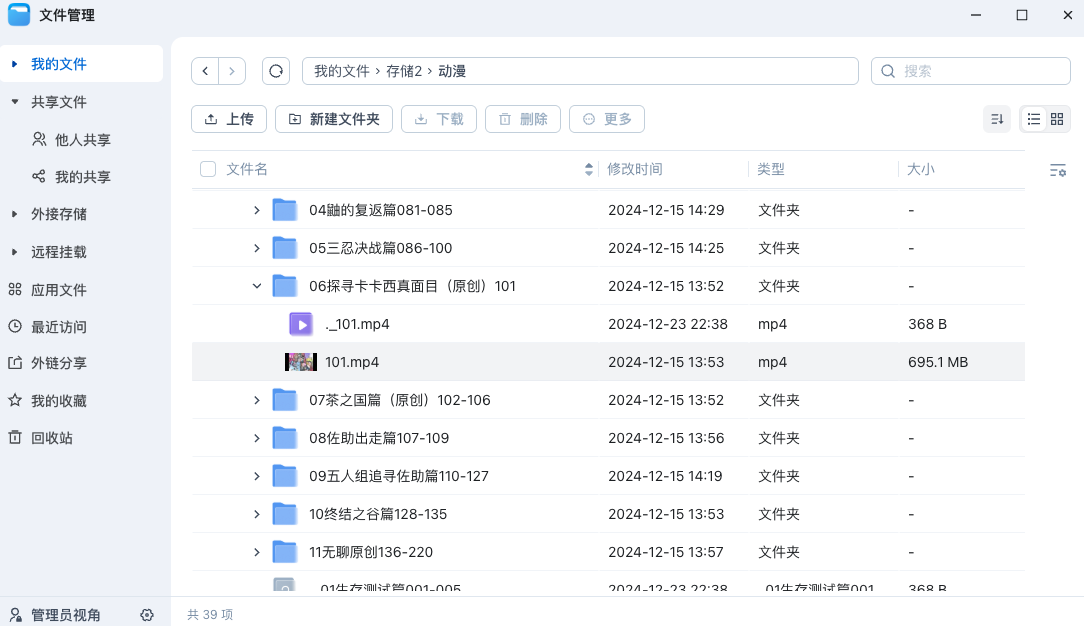
Task: Open 回收站 in the sidebar
Action: pyautogui.click(x=51, y=438)
